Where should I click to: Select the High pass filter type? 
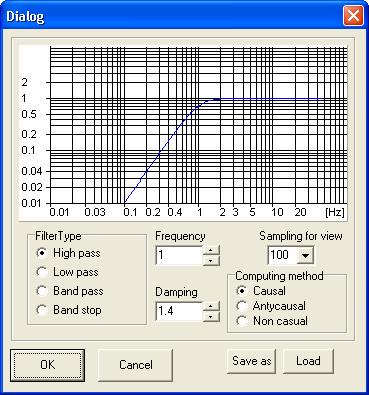click(68, 253)
